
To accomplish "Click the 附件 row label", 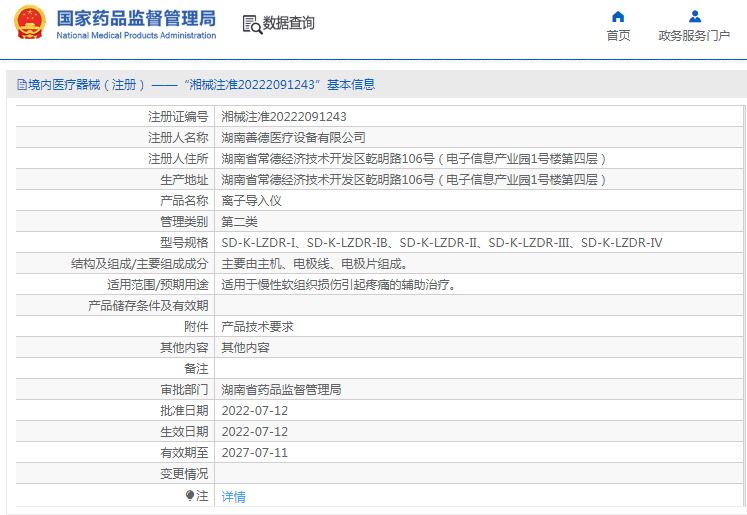I will pyautogui.click(x=196, y=327).
